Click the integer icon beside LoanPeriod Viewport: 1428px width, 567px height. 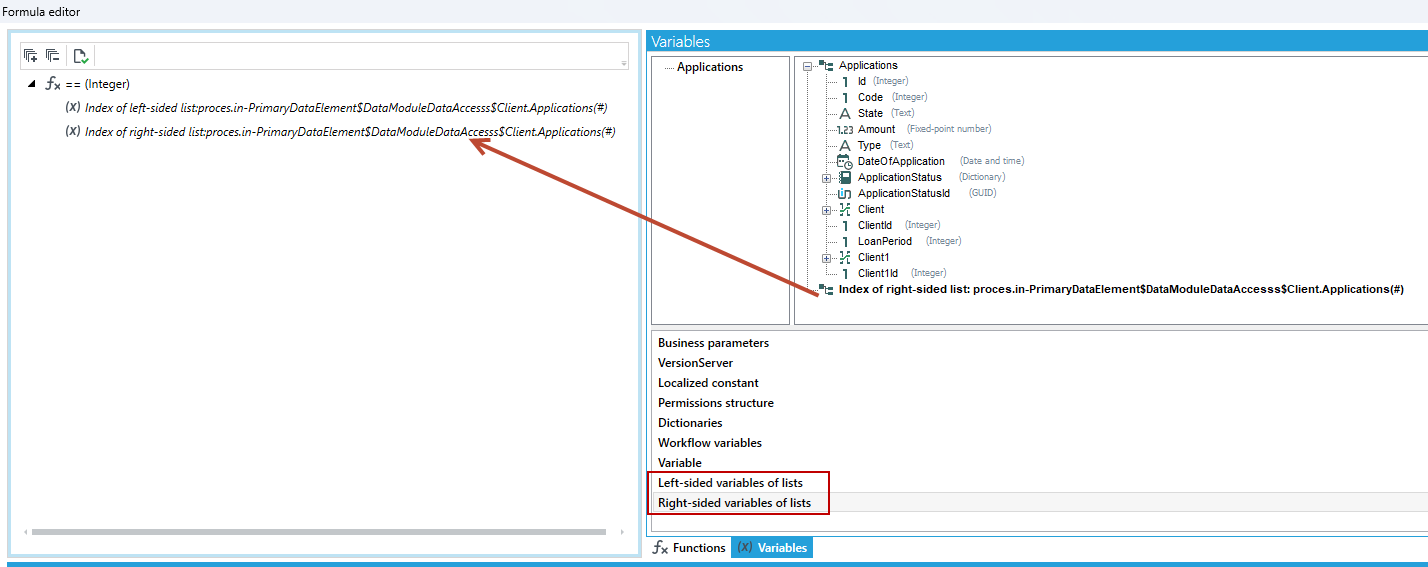[845, 241]
